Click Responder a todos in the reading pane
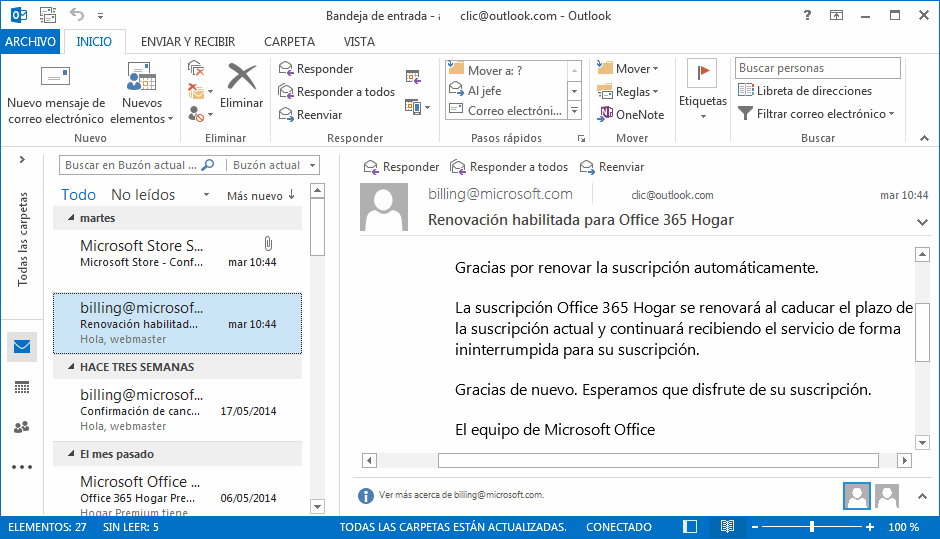 509,167
